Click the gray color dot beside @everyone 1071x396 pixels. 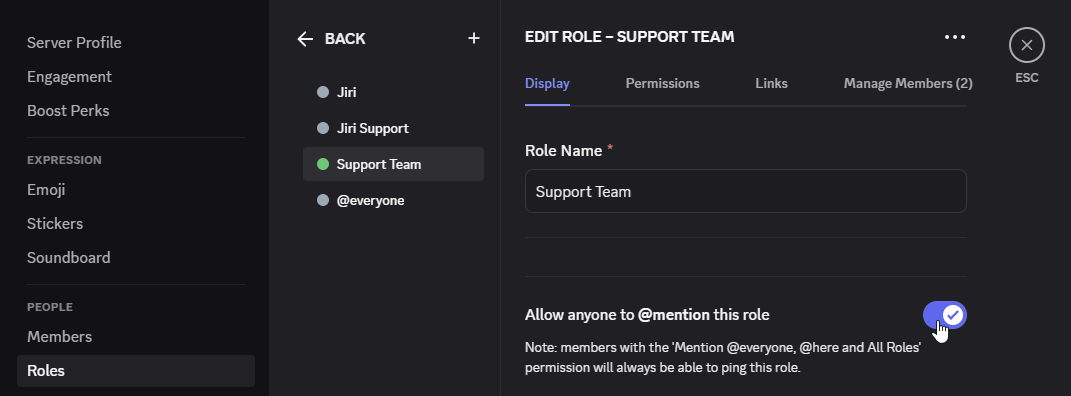point(323,200)
